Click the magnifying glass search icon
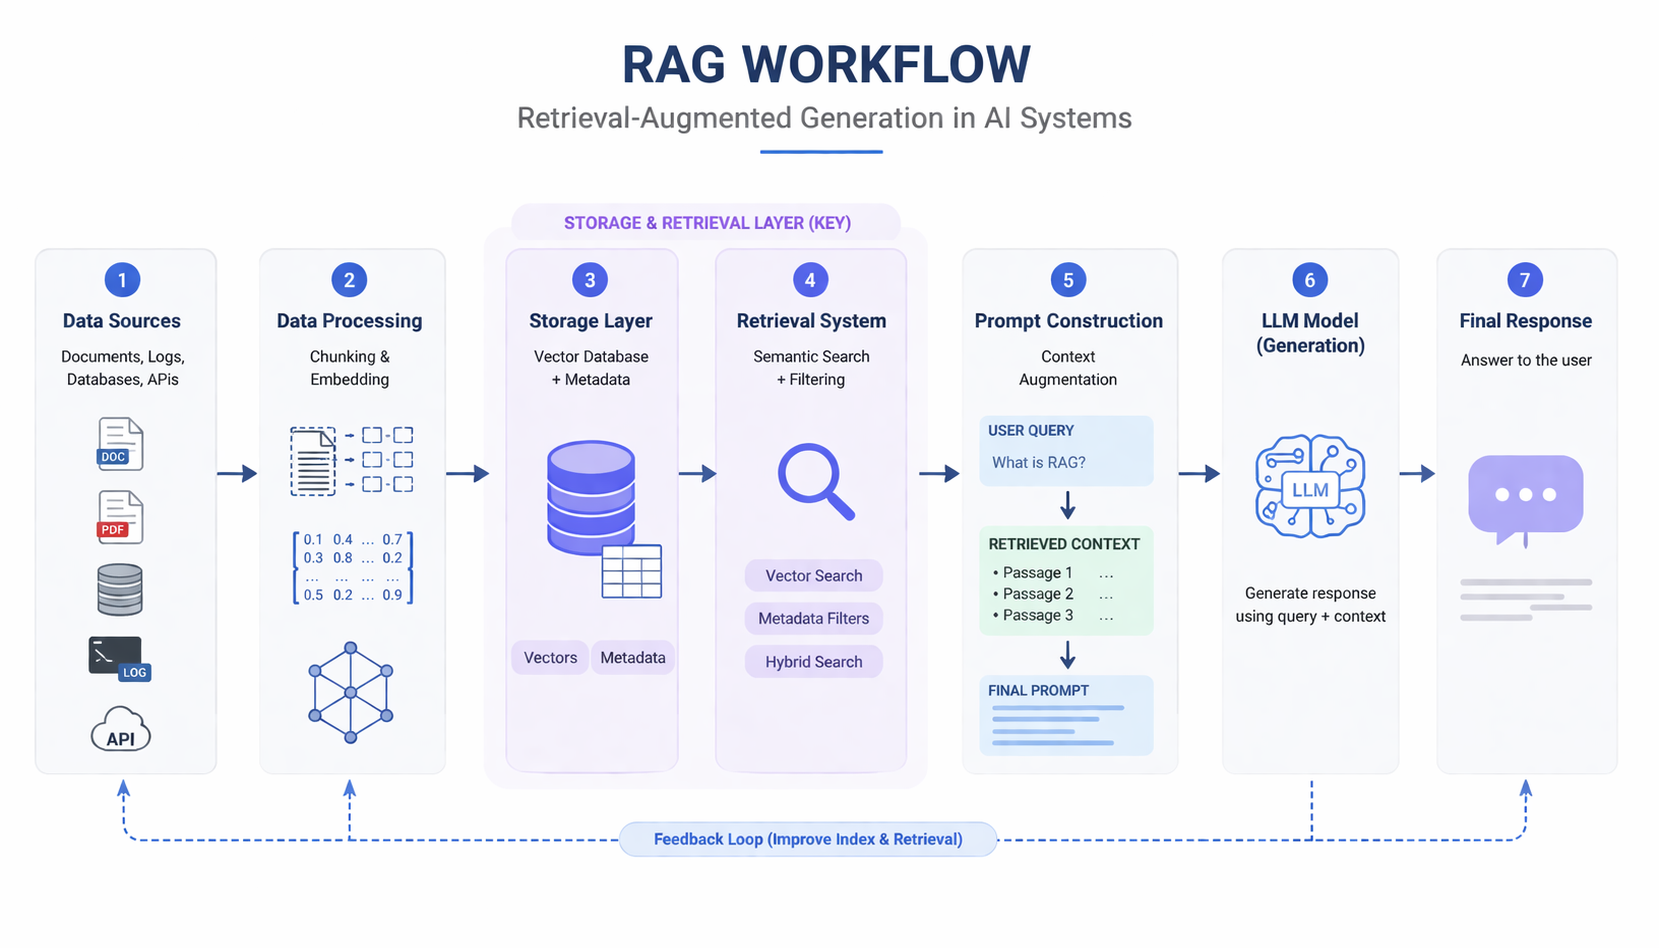This screenshot has height=948, width=1659. point(815,481)
